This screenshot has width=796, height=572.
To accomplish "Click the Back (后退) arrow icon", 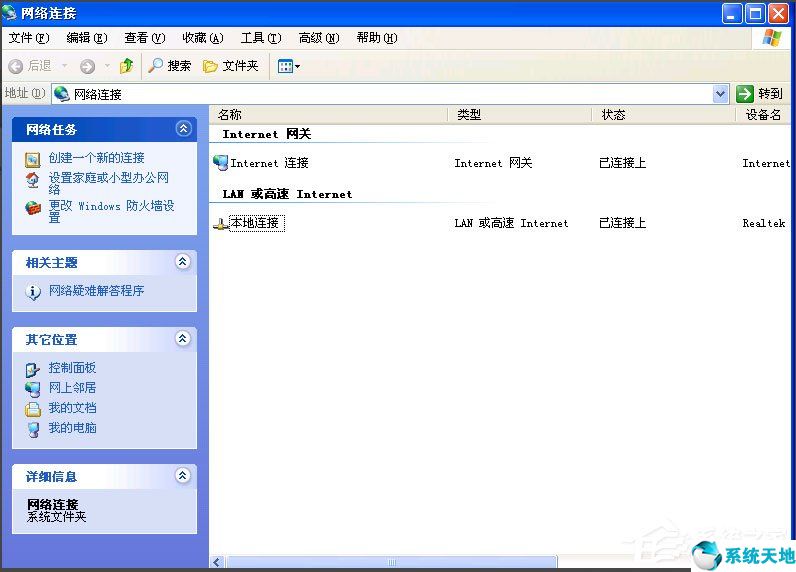I will coord(16,66).
